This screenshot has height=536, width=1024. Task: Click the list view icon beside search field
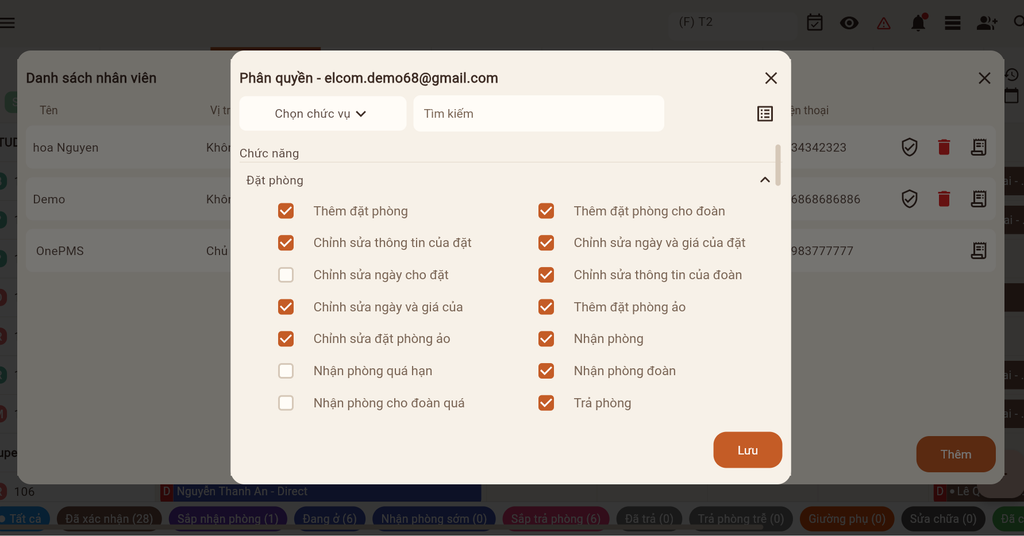[765, 114]
